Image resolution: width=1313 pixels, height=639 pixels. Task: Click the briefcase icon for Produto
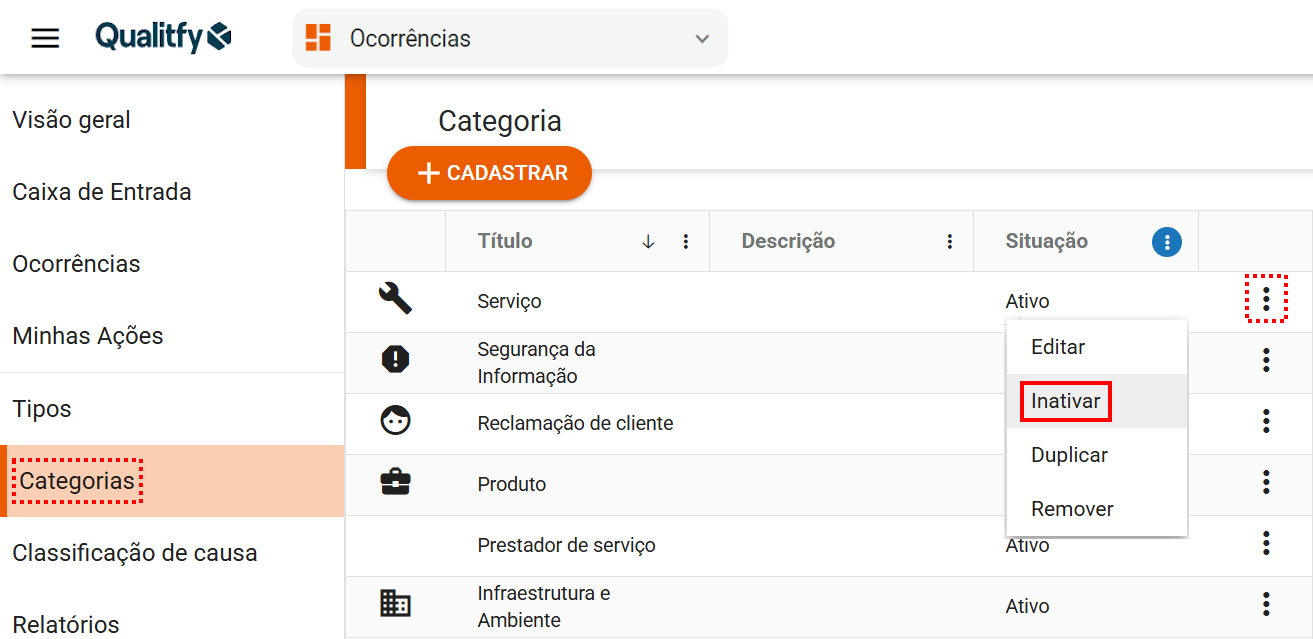click(x=395, y=483)
